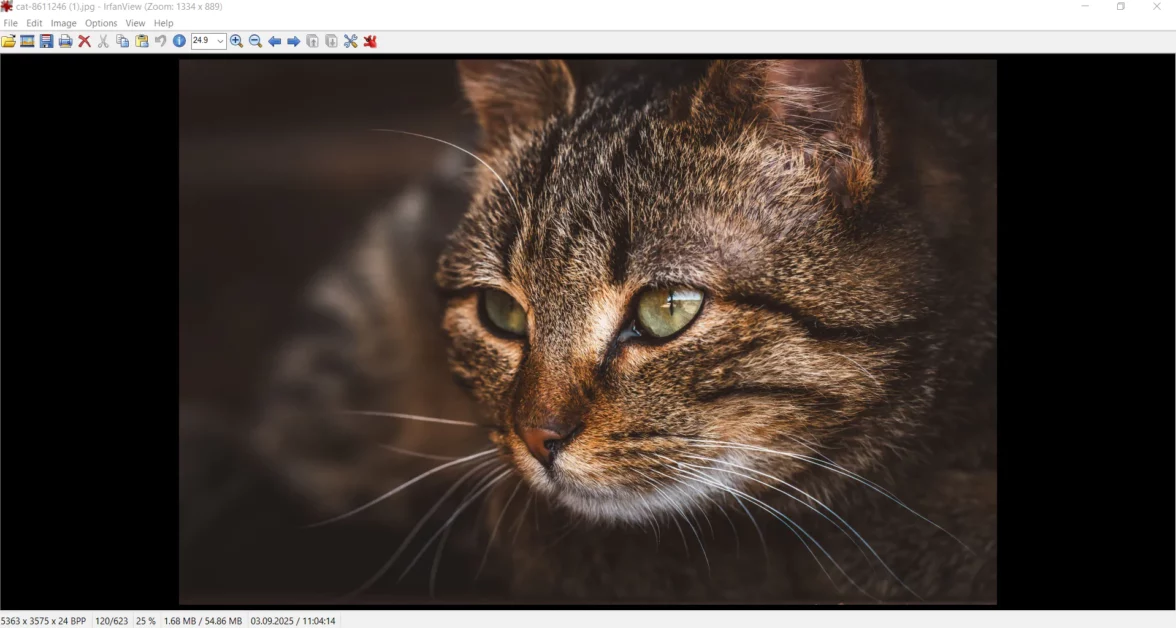Click the Cut scissors icon
The width and height of the screenshot is (1176, 628).
(x=103, y=41)
